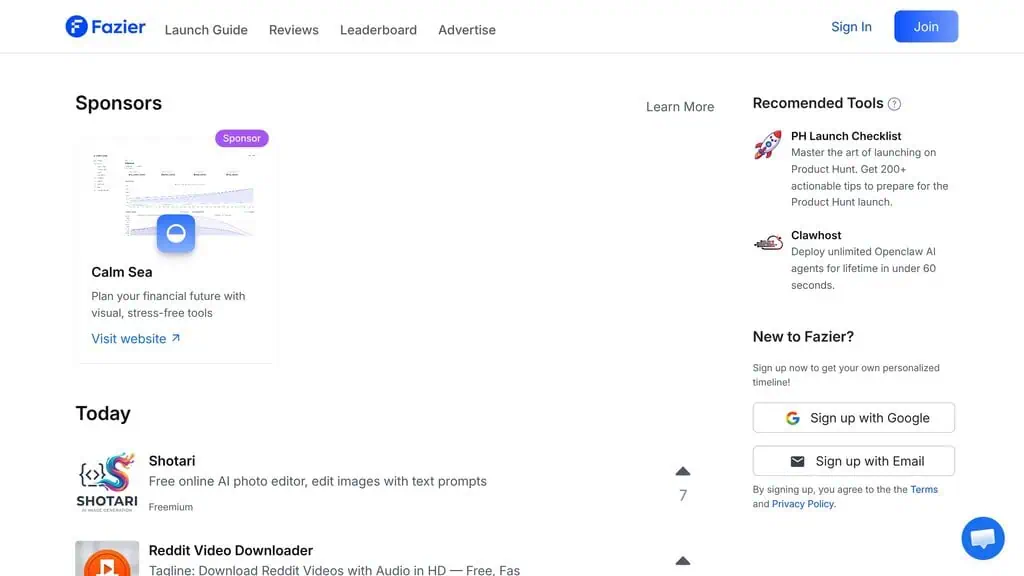Open the Shotari product title
The image size is (1024, 576).
[x=172, y=461]
